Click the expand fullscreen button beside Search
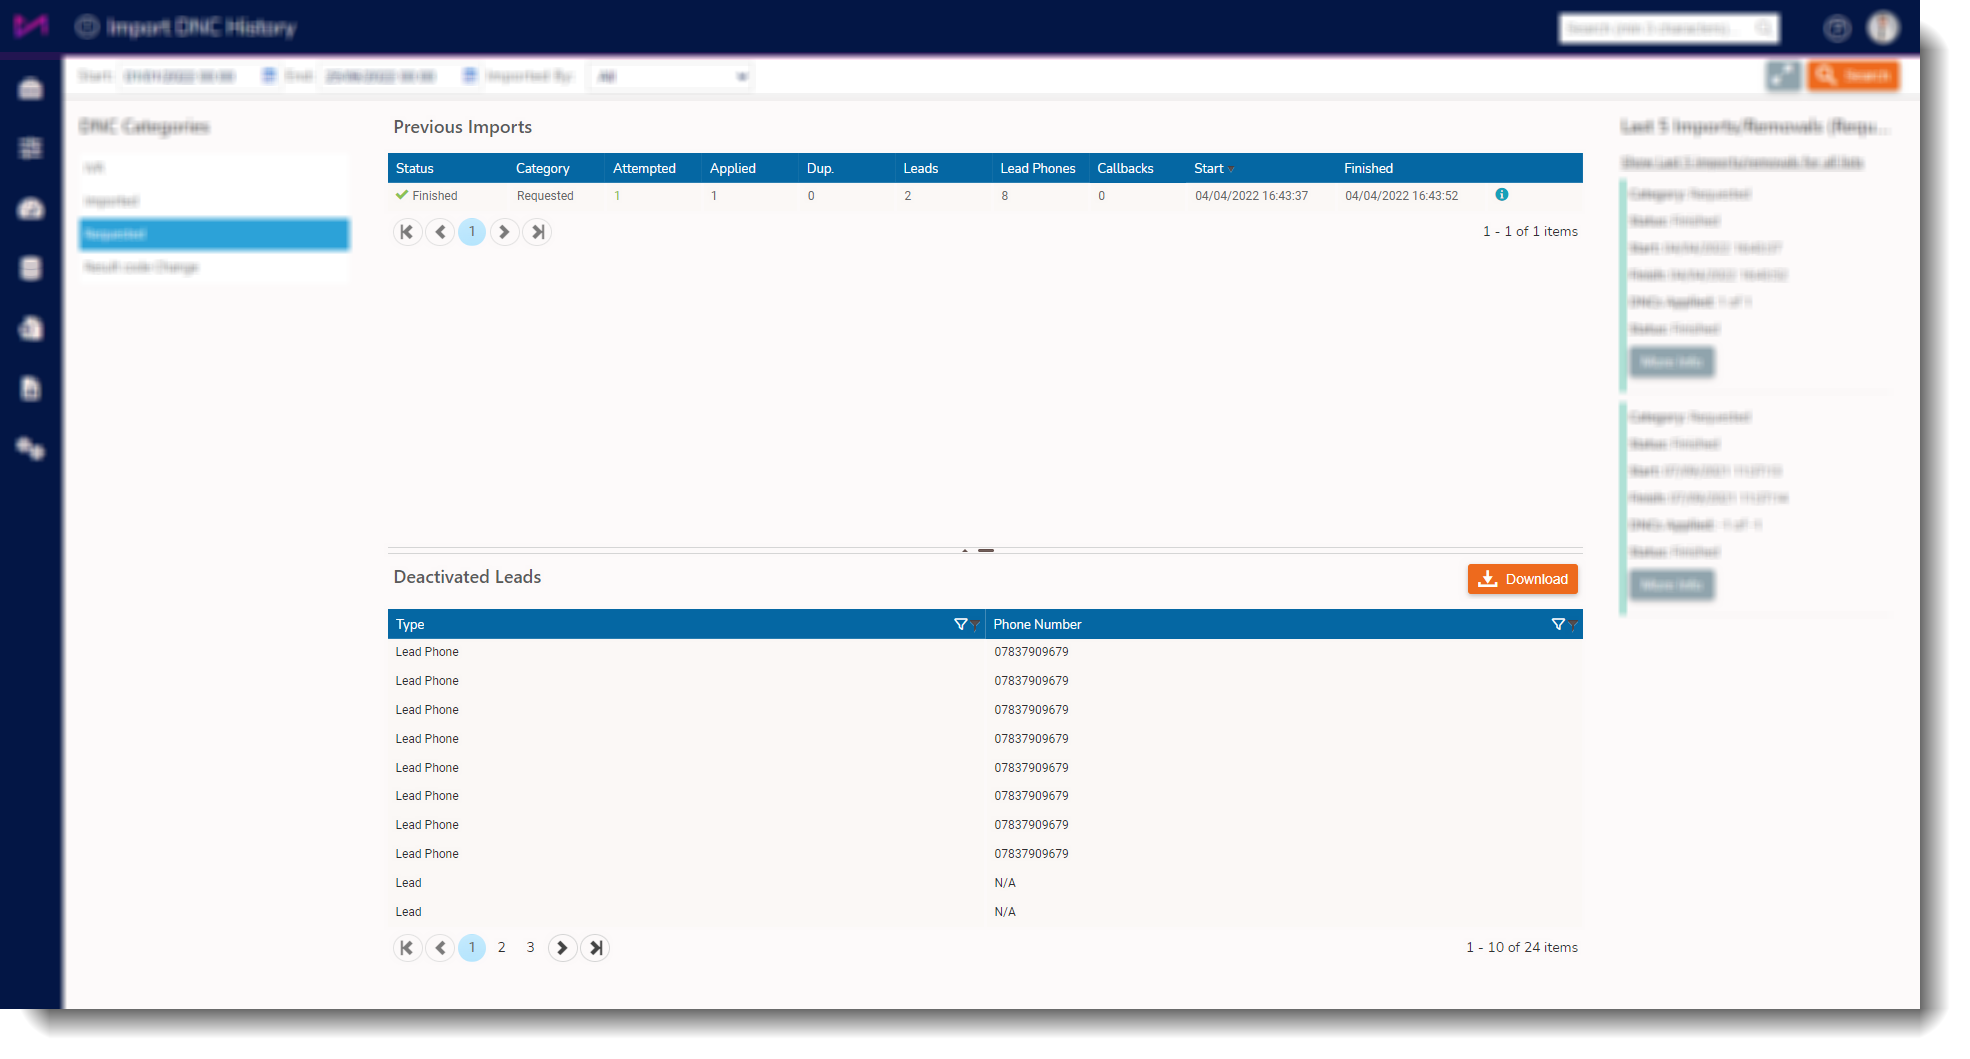Image resolution: width=1970 pixels, height=1059 pixels. pos(1783,76)
